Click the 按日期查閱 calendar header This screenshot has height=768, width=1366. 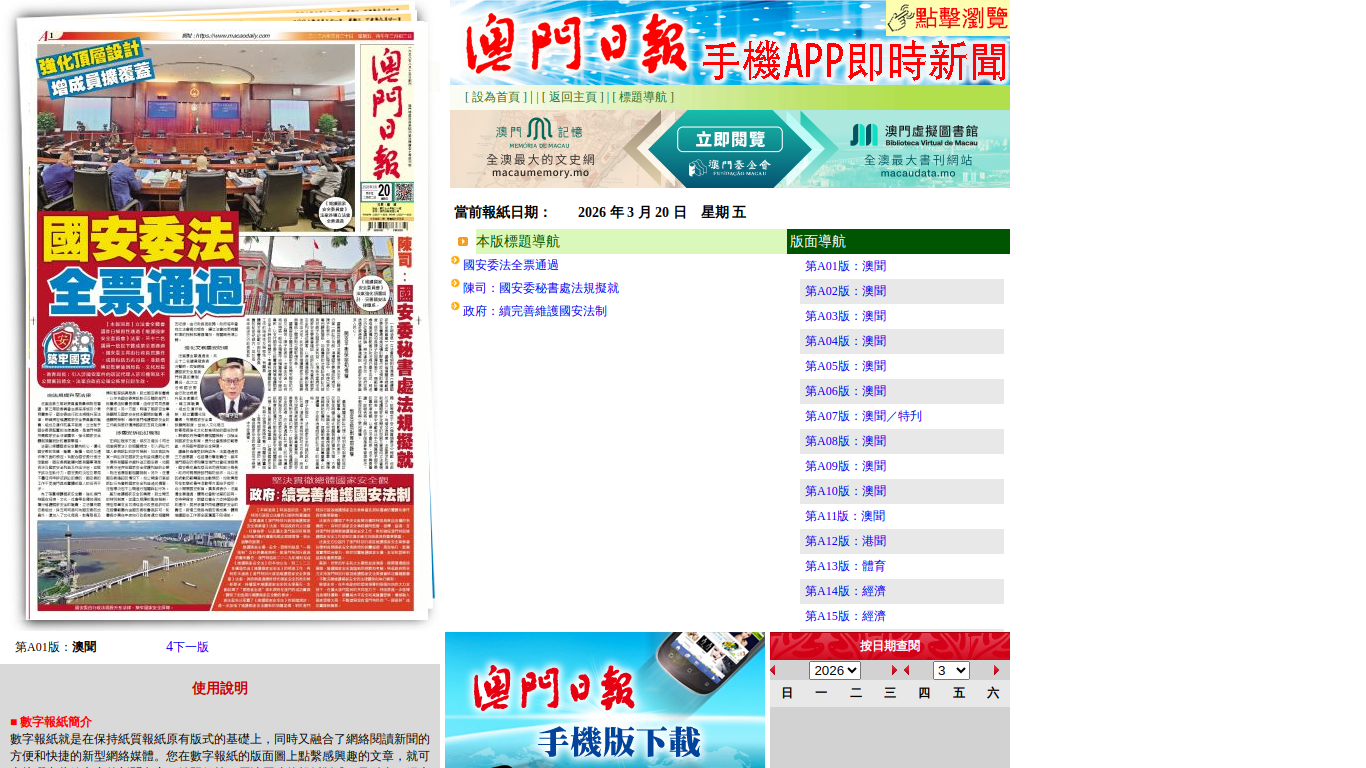890,646
